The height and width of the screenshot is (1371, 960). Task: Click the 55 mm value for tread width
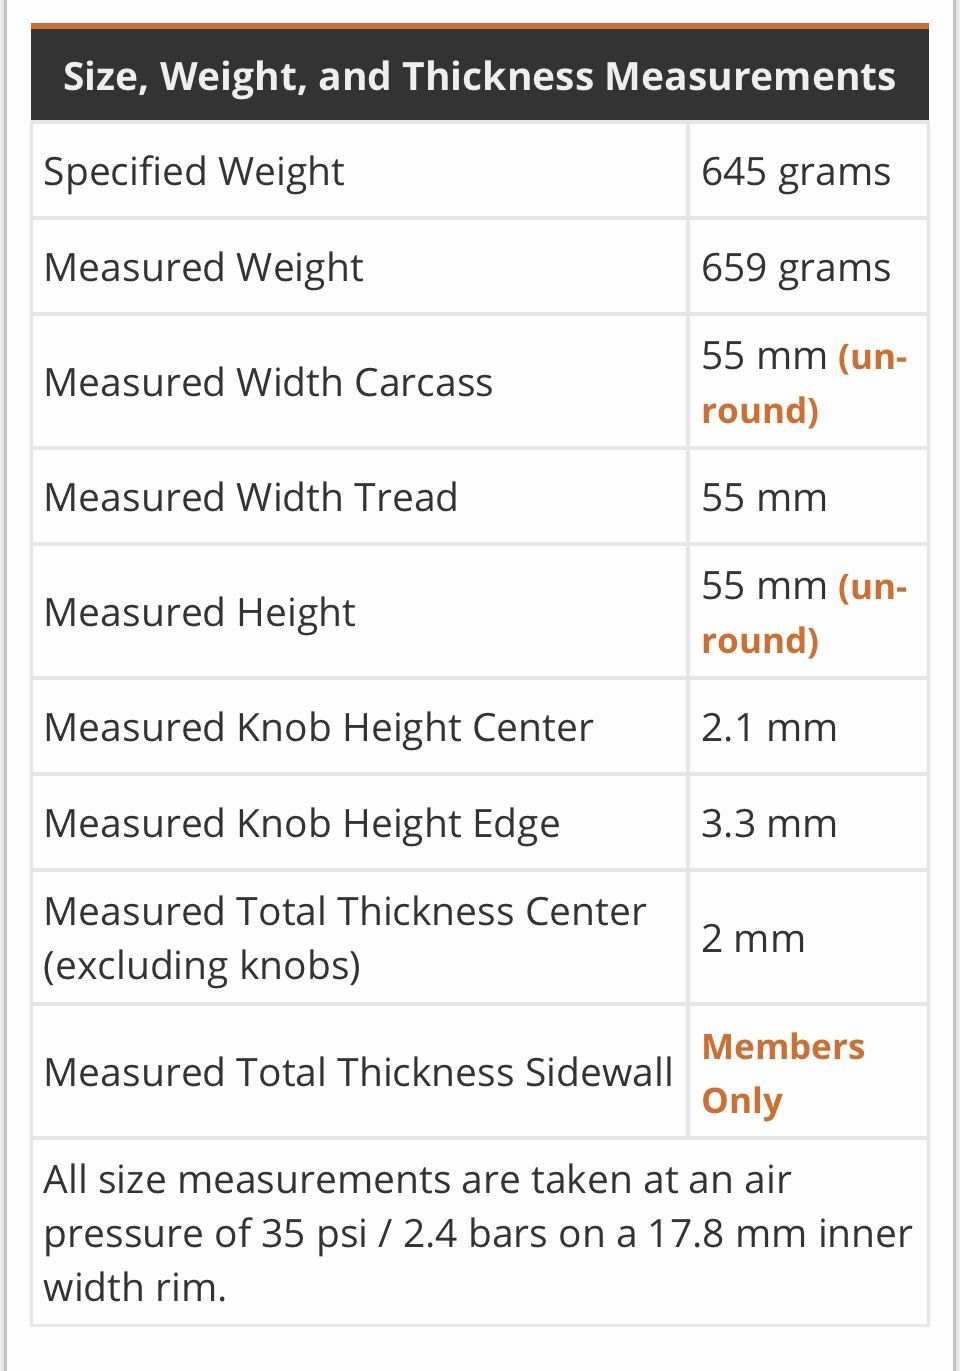(x=764, y=497)
